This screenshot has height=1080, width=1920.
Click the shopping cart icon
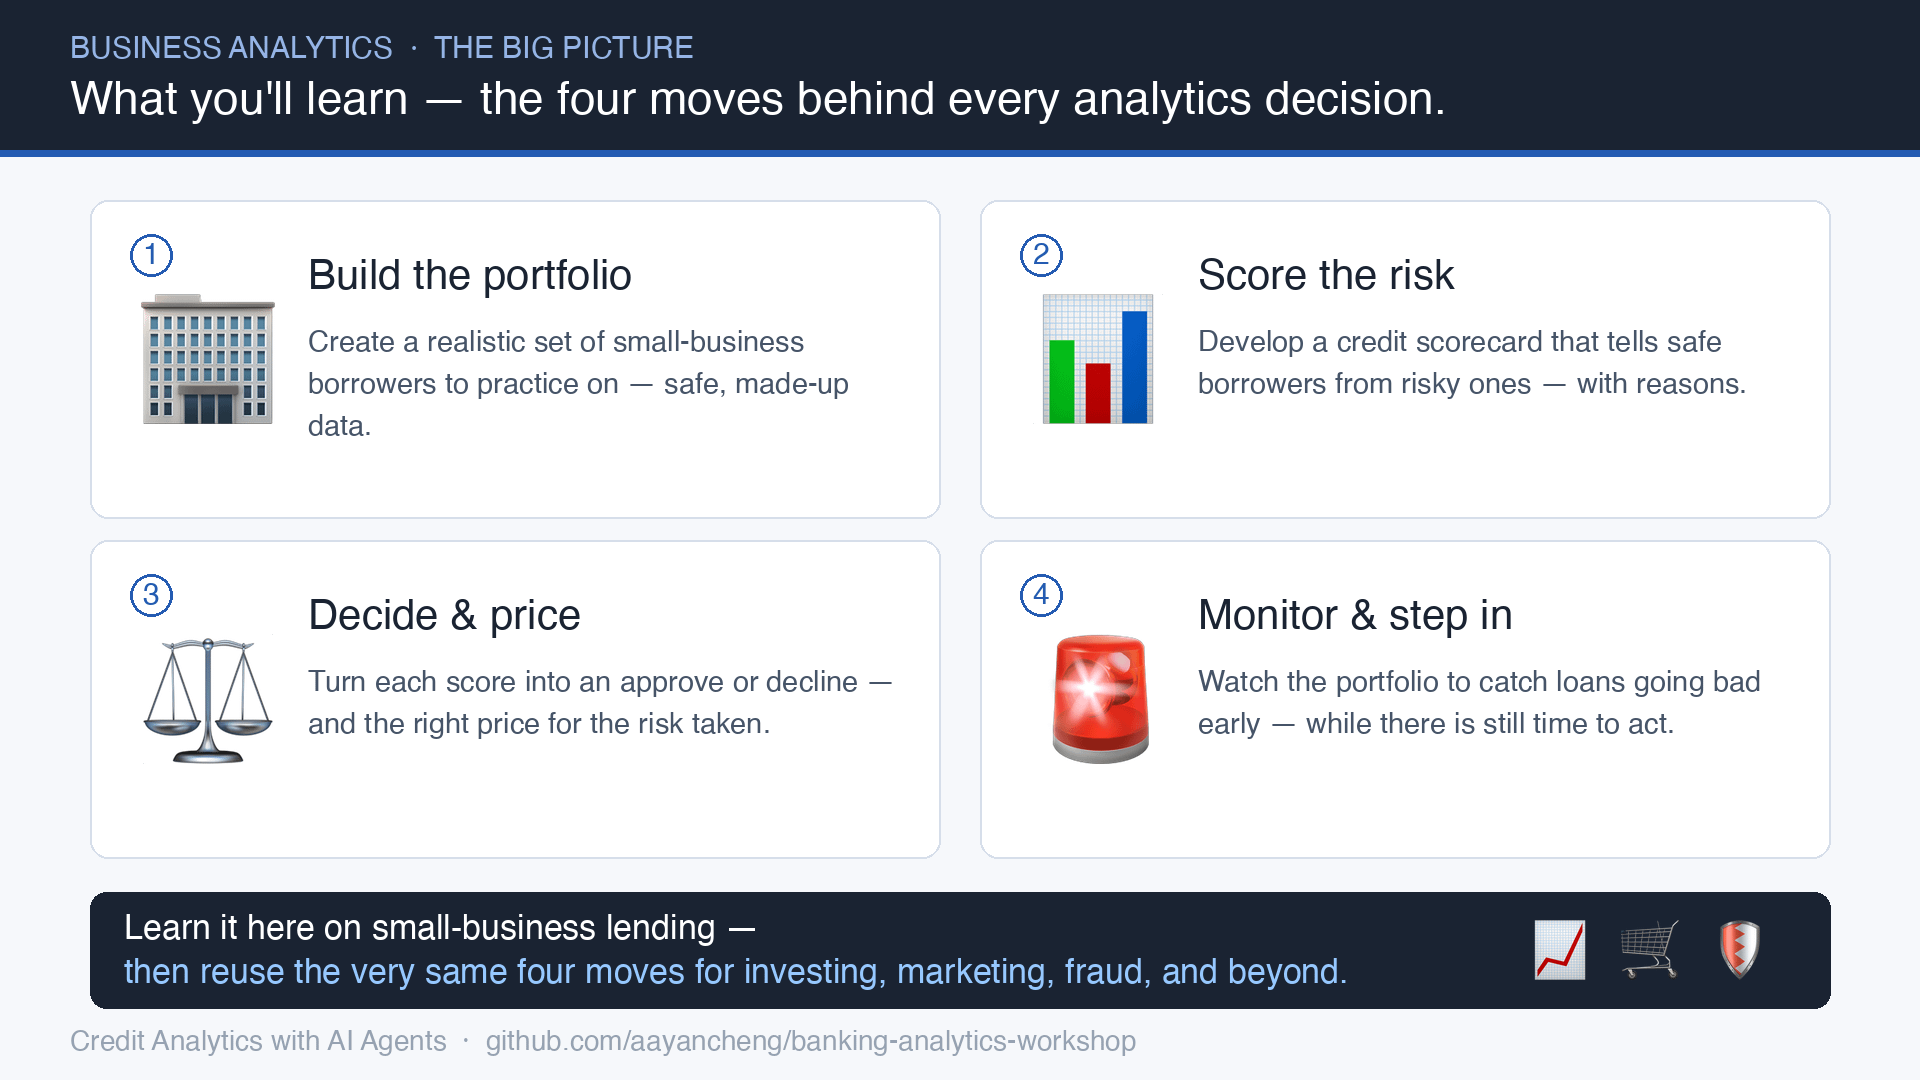pos(1650,950)
